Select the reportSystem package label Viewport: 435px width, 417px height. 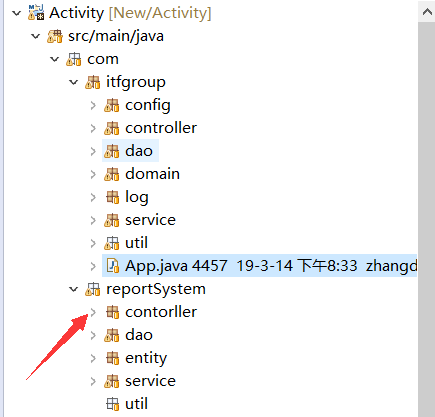pos(156,289)
